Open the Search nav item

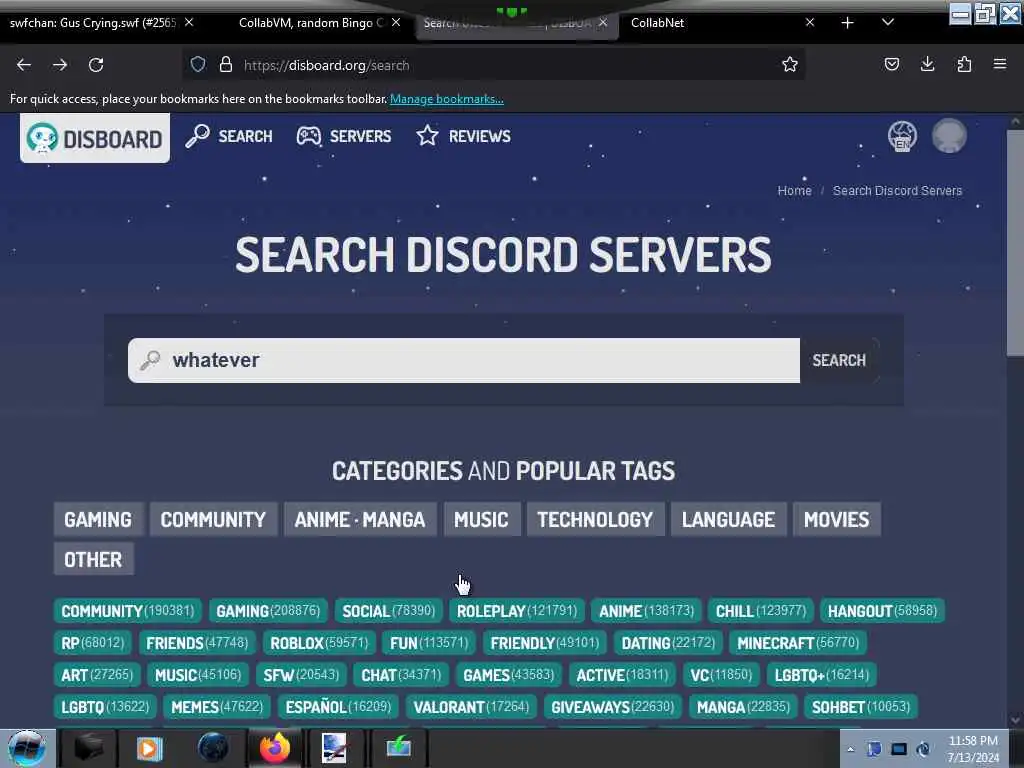click(x=229, y=136)
